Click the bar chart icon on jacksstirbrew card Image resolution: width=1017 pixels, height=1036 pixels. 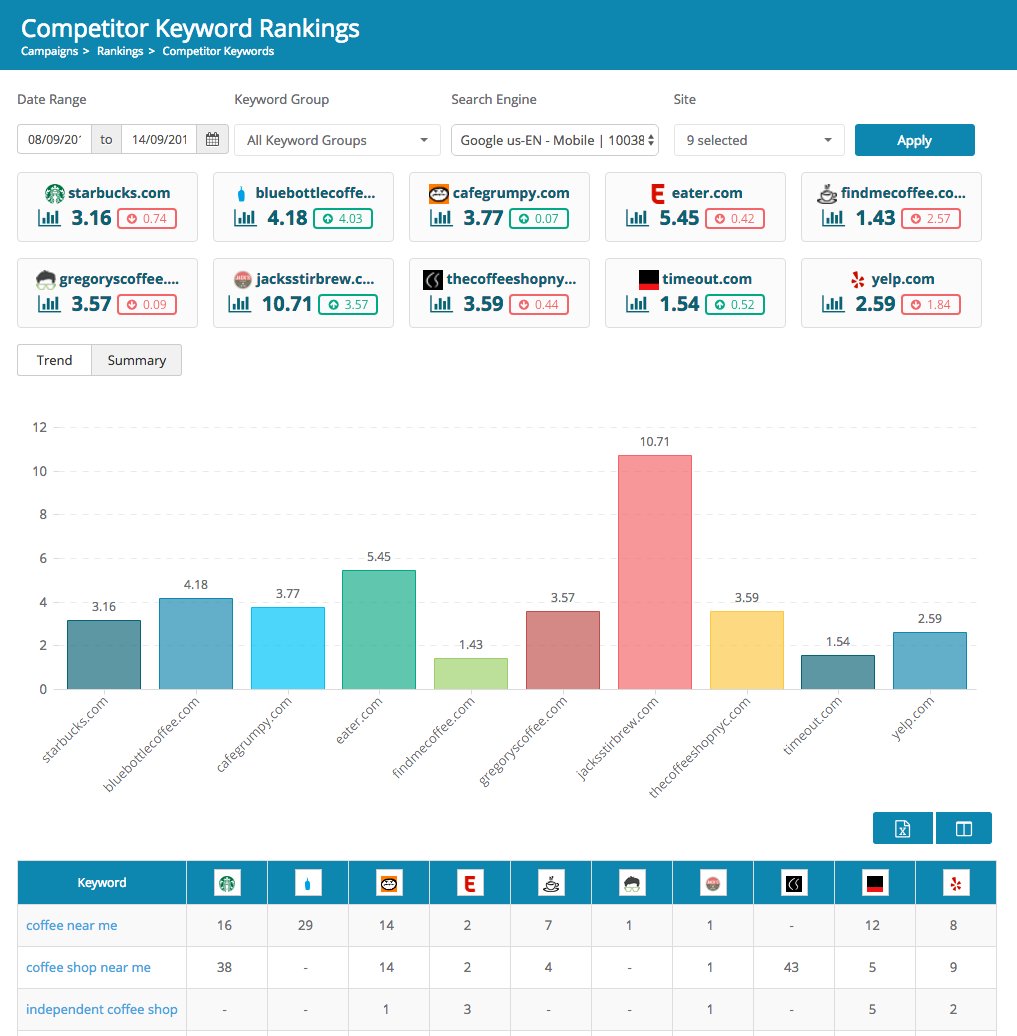coord(241,303)
